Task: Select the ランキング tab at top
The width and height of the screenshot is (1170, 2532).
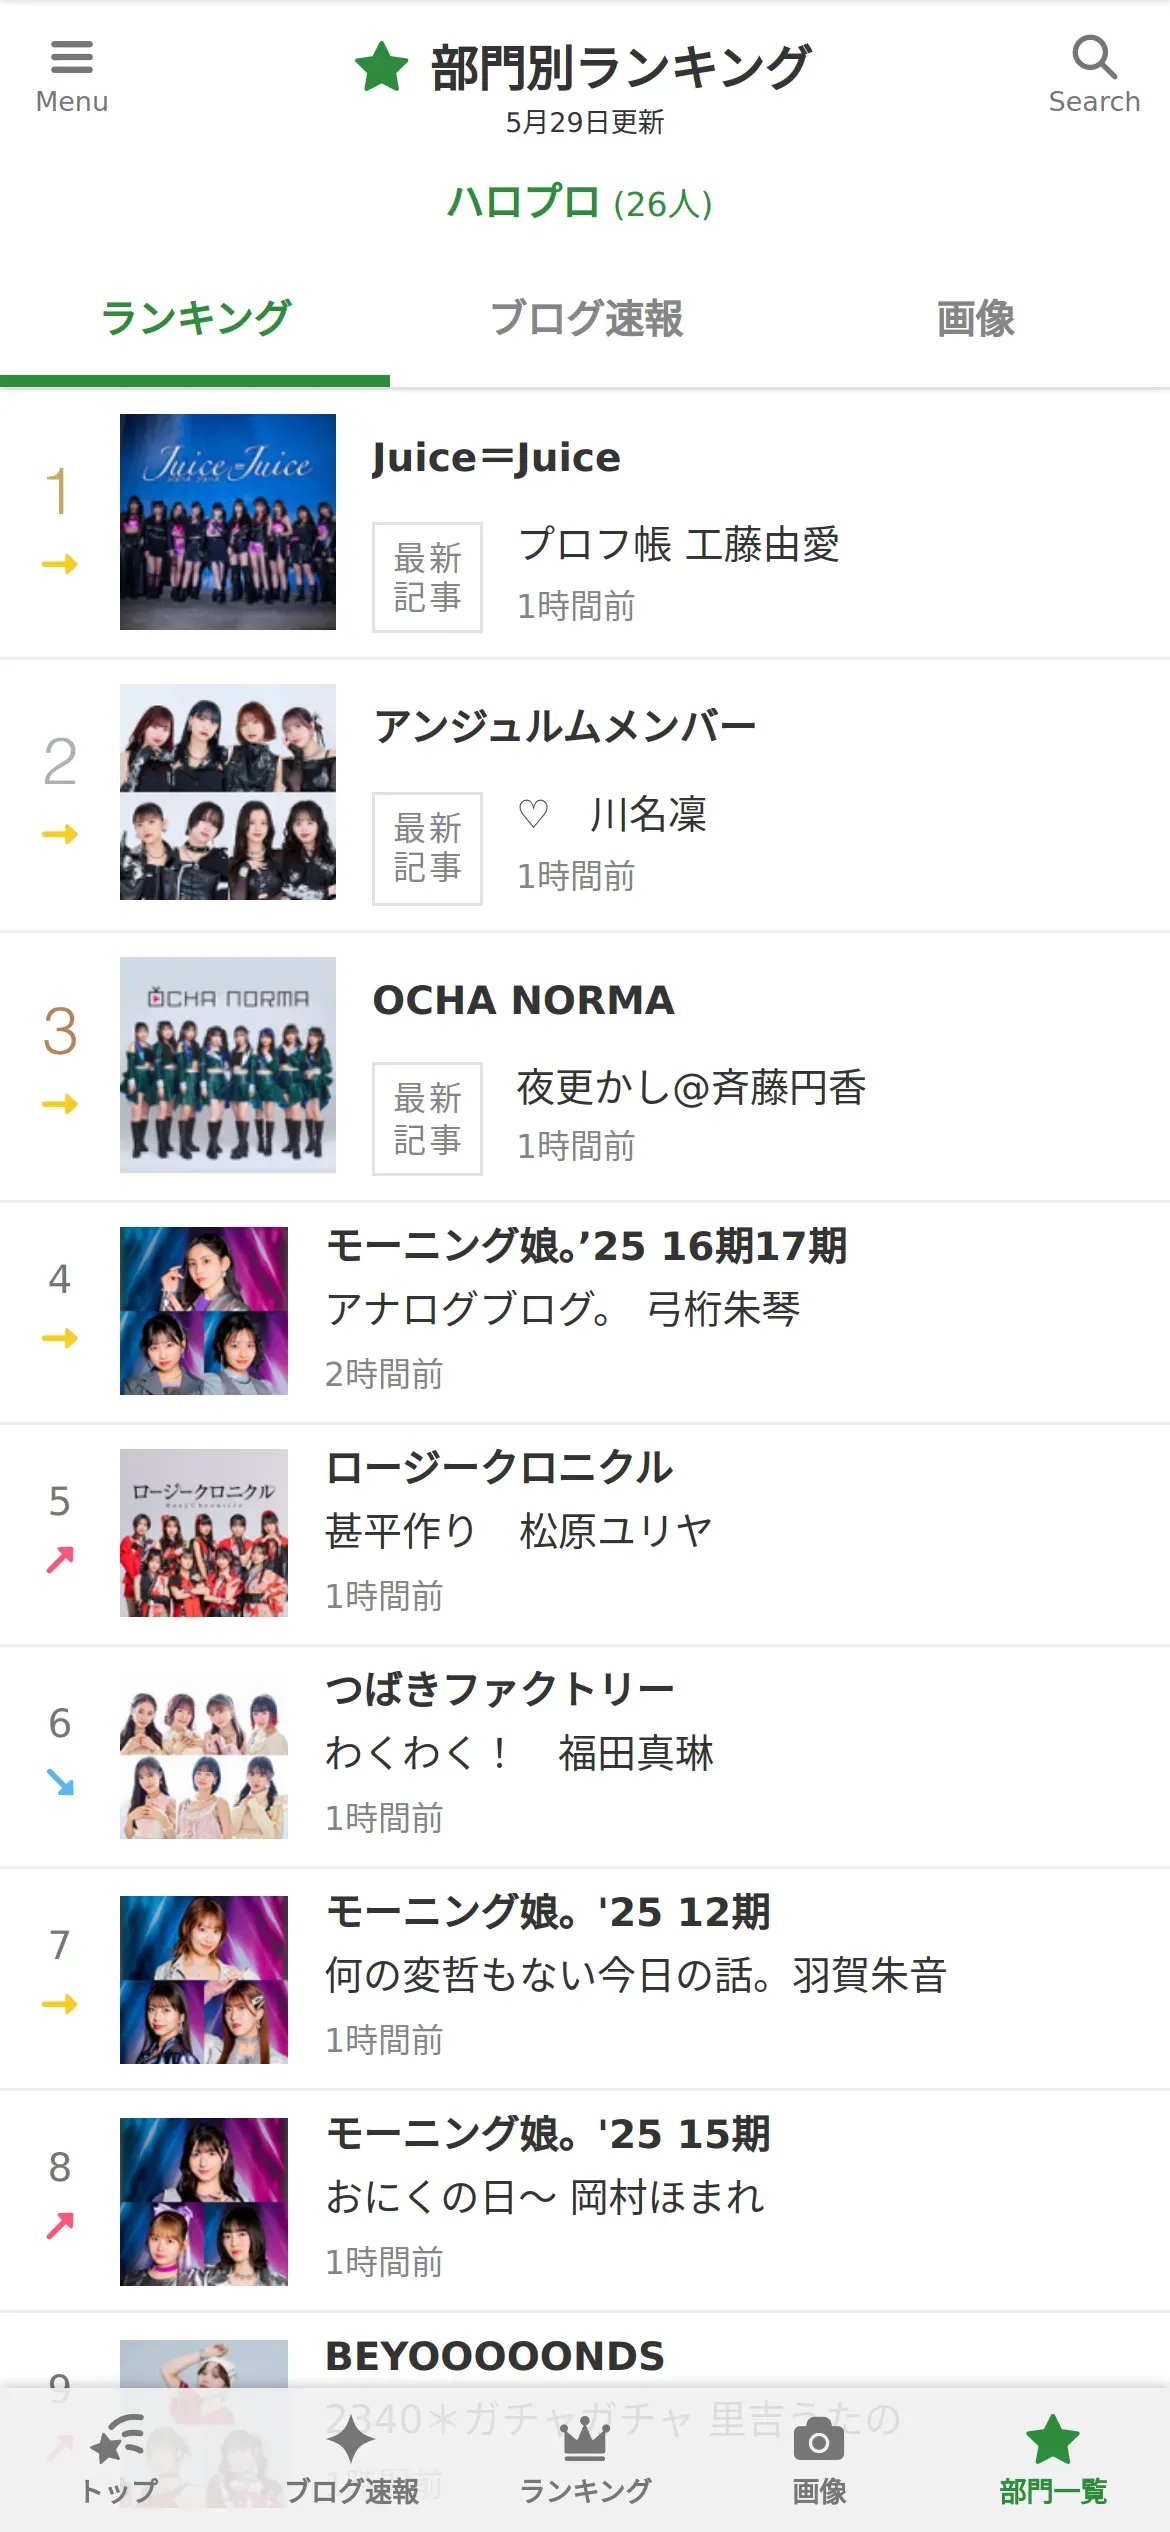Action: click(195, 319)
